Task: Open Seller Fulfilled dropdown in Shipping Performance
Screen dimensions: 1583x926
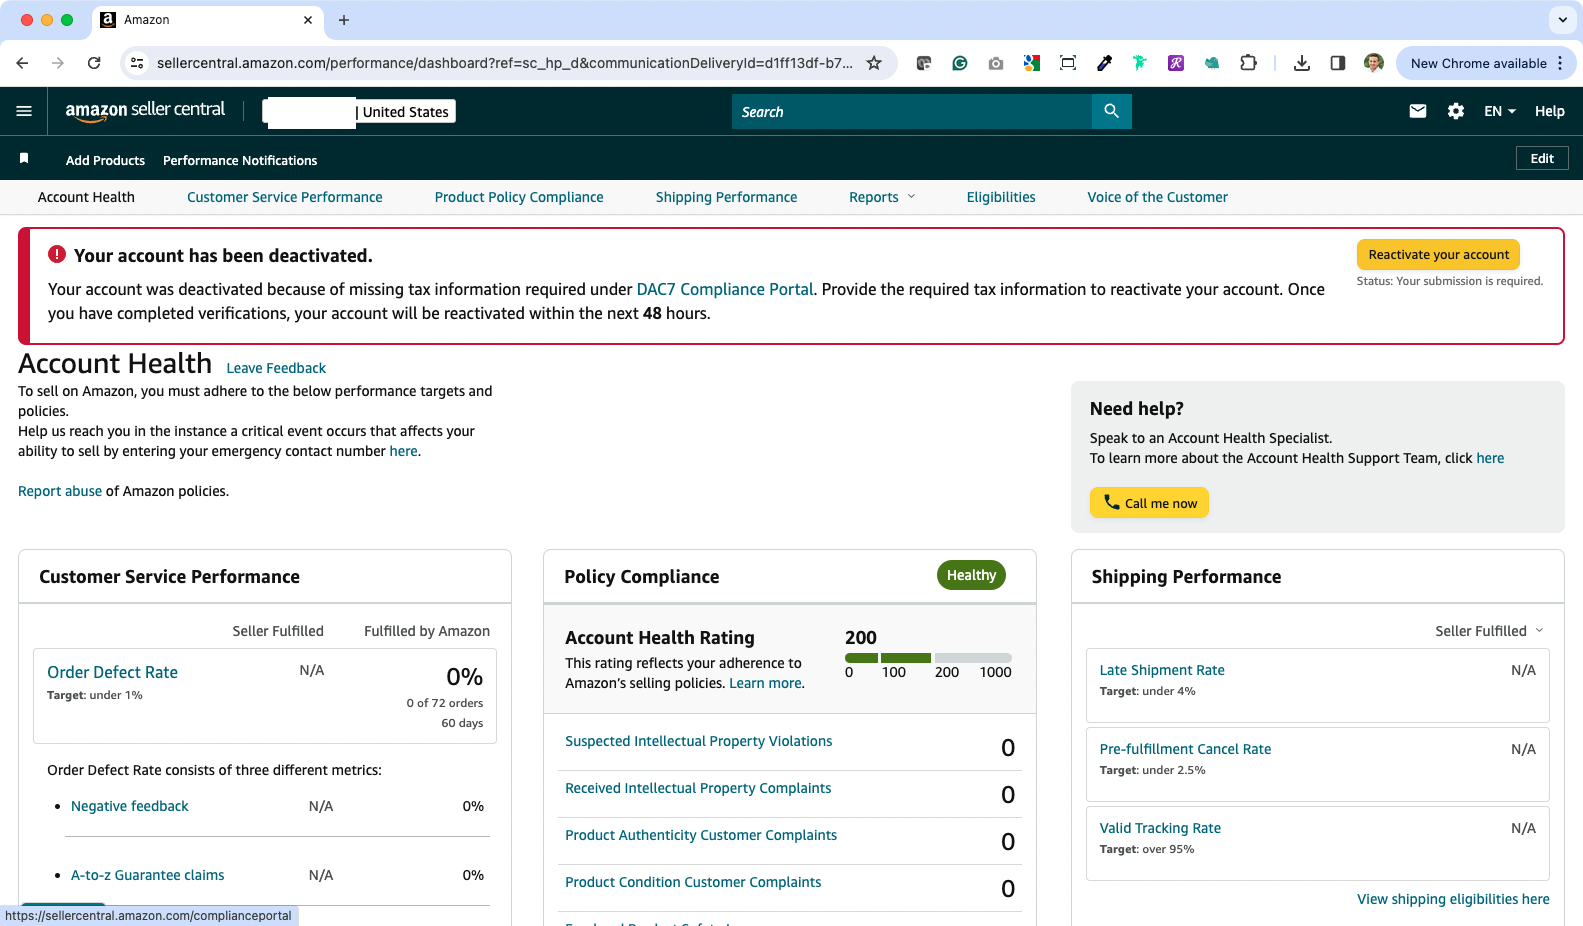Action: point(1489,631)
